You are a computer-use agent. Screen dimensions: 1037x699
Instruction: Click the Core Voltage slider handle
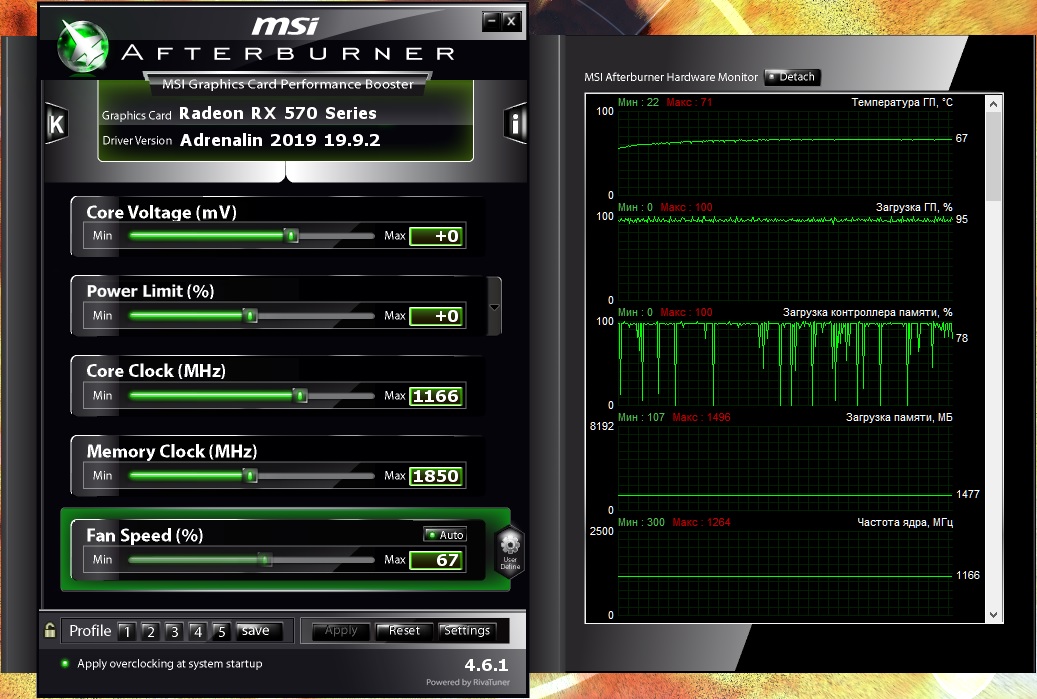pos(291,235)
